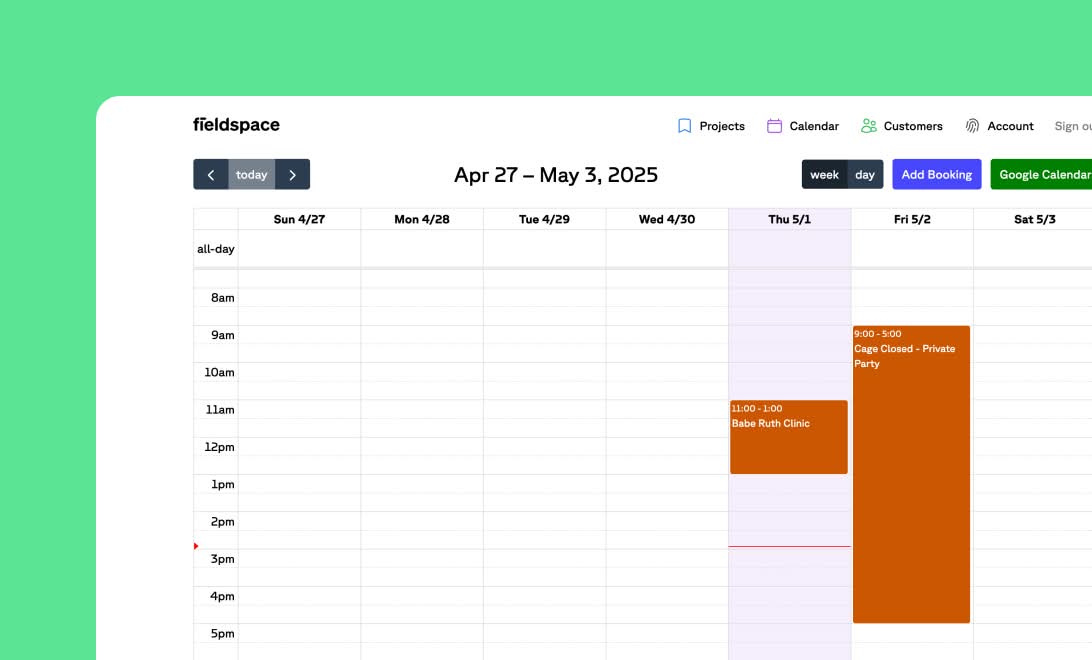Go to the previous week using the left chevron
The width and height of the screenshot is (1092, 660).
[211, 174]
